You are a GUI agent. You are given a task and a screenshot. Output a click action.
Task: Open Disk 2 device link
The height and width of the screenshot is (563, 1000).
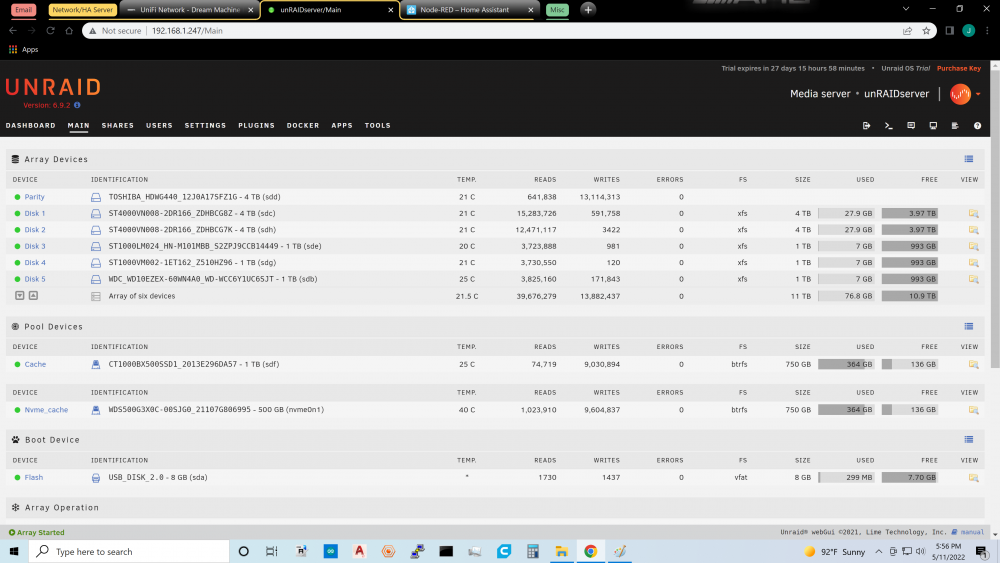34,230
